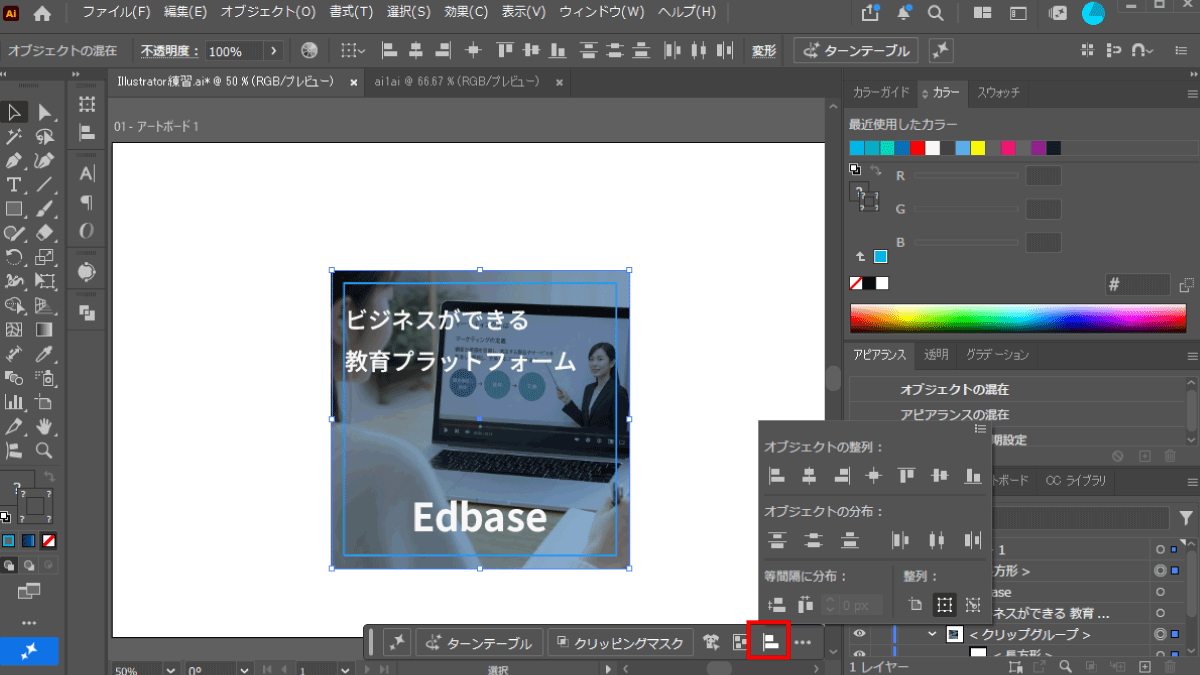Select the Eraser tool
The width and height of the screenshot is (1200, 675).
click(x=44, y=233)
